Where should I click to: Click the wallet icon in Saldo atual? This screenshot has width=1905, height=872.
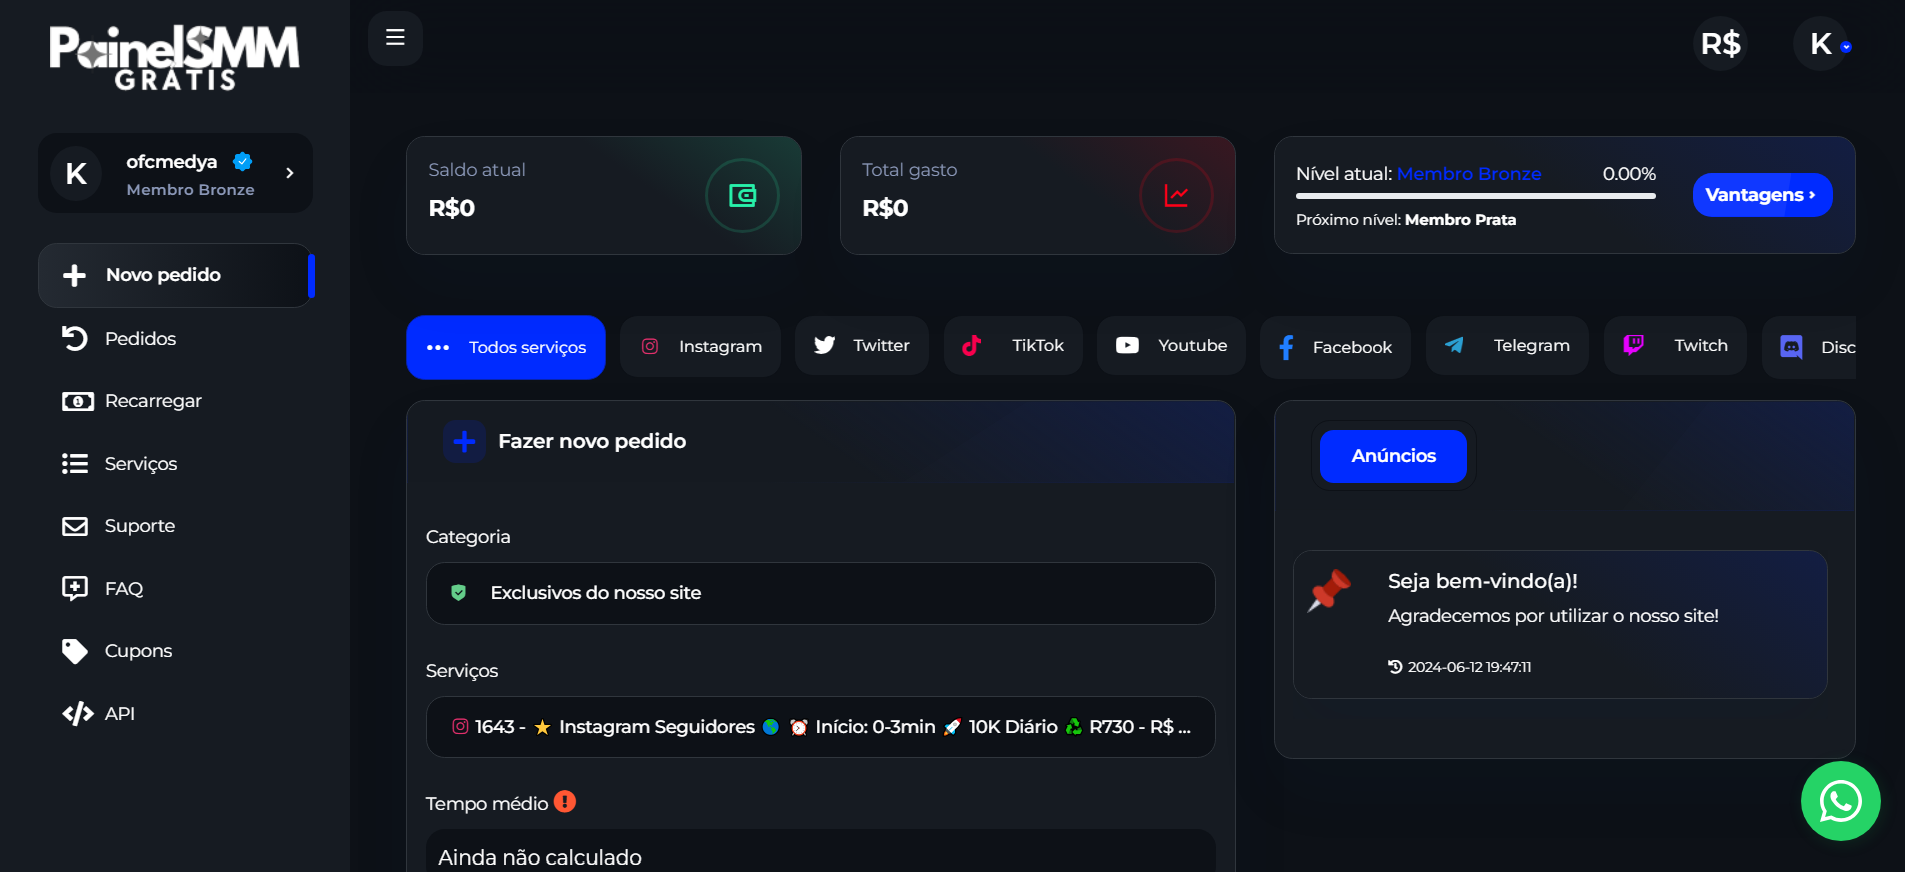pyautogui.click(x=742, y=196)
